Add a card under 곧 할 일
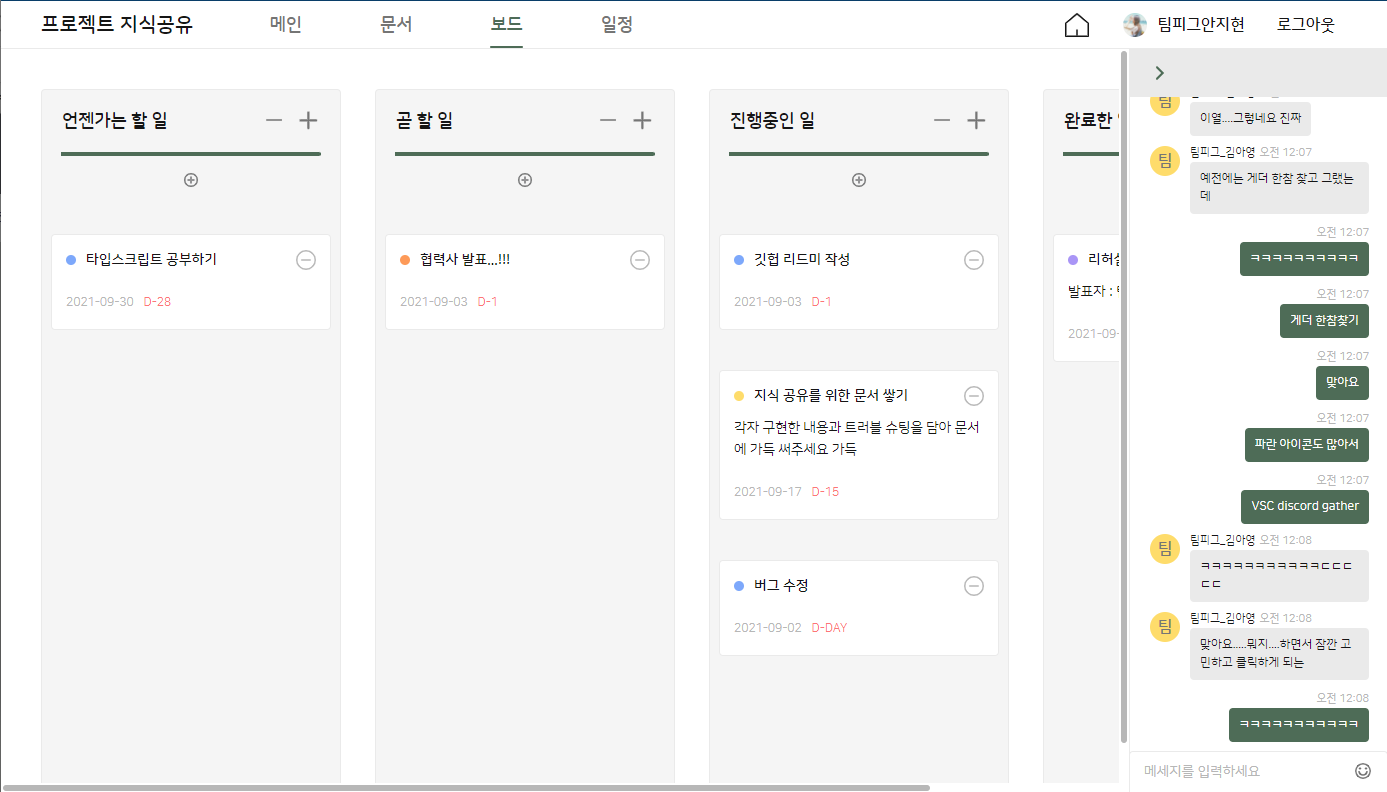Viewport: 1387px width, 792px height. 525,180
